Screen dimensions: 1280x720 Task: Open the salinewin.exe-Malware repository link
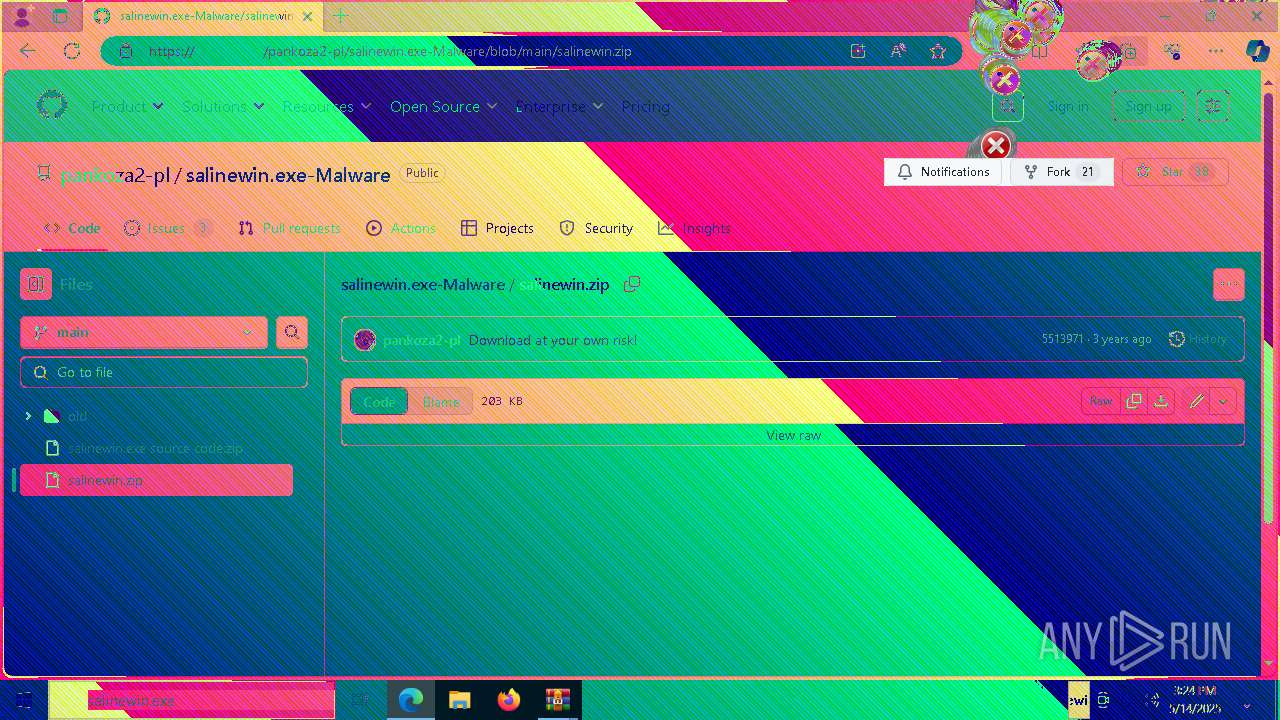(x=288, y=175)
